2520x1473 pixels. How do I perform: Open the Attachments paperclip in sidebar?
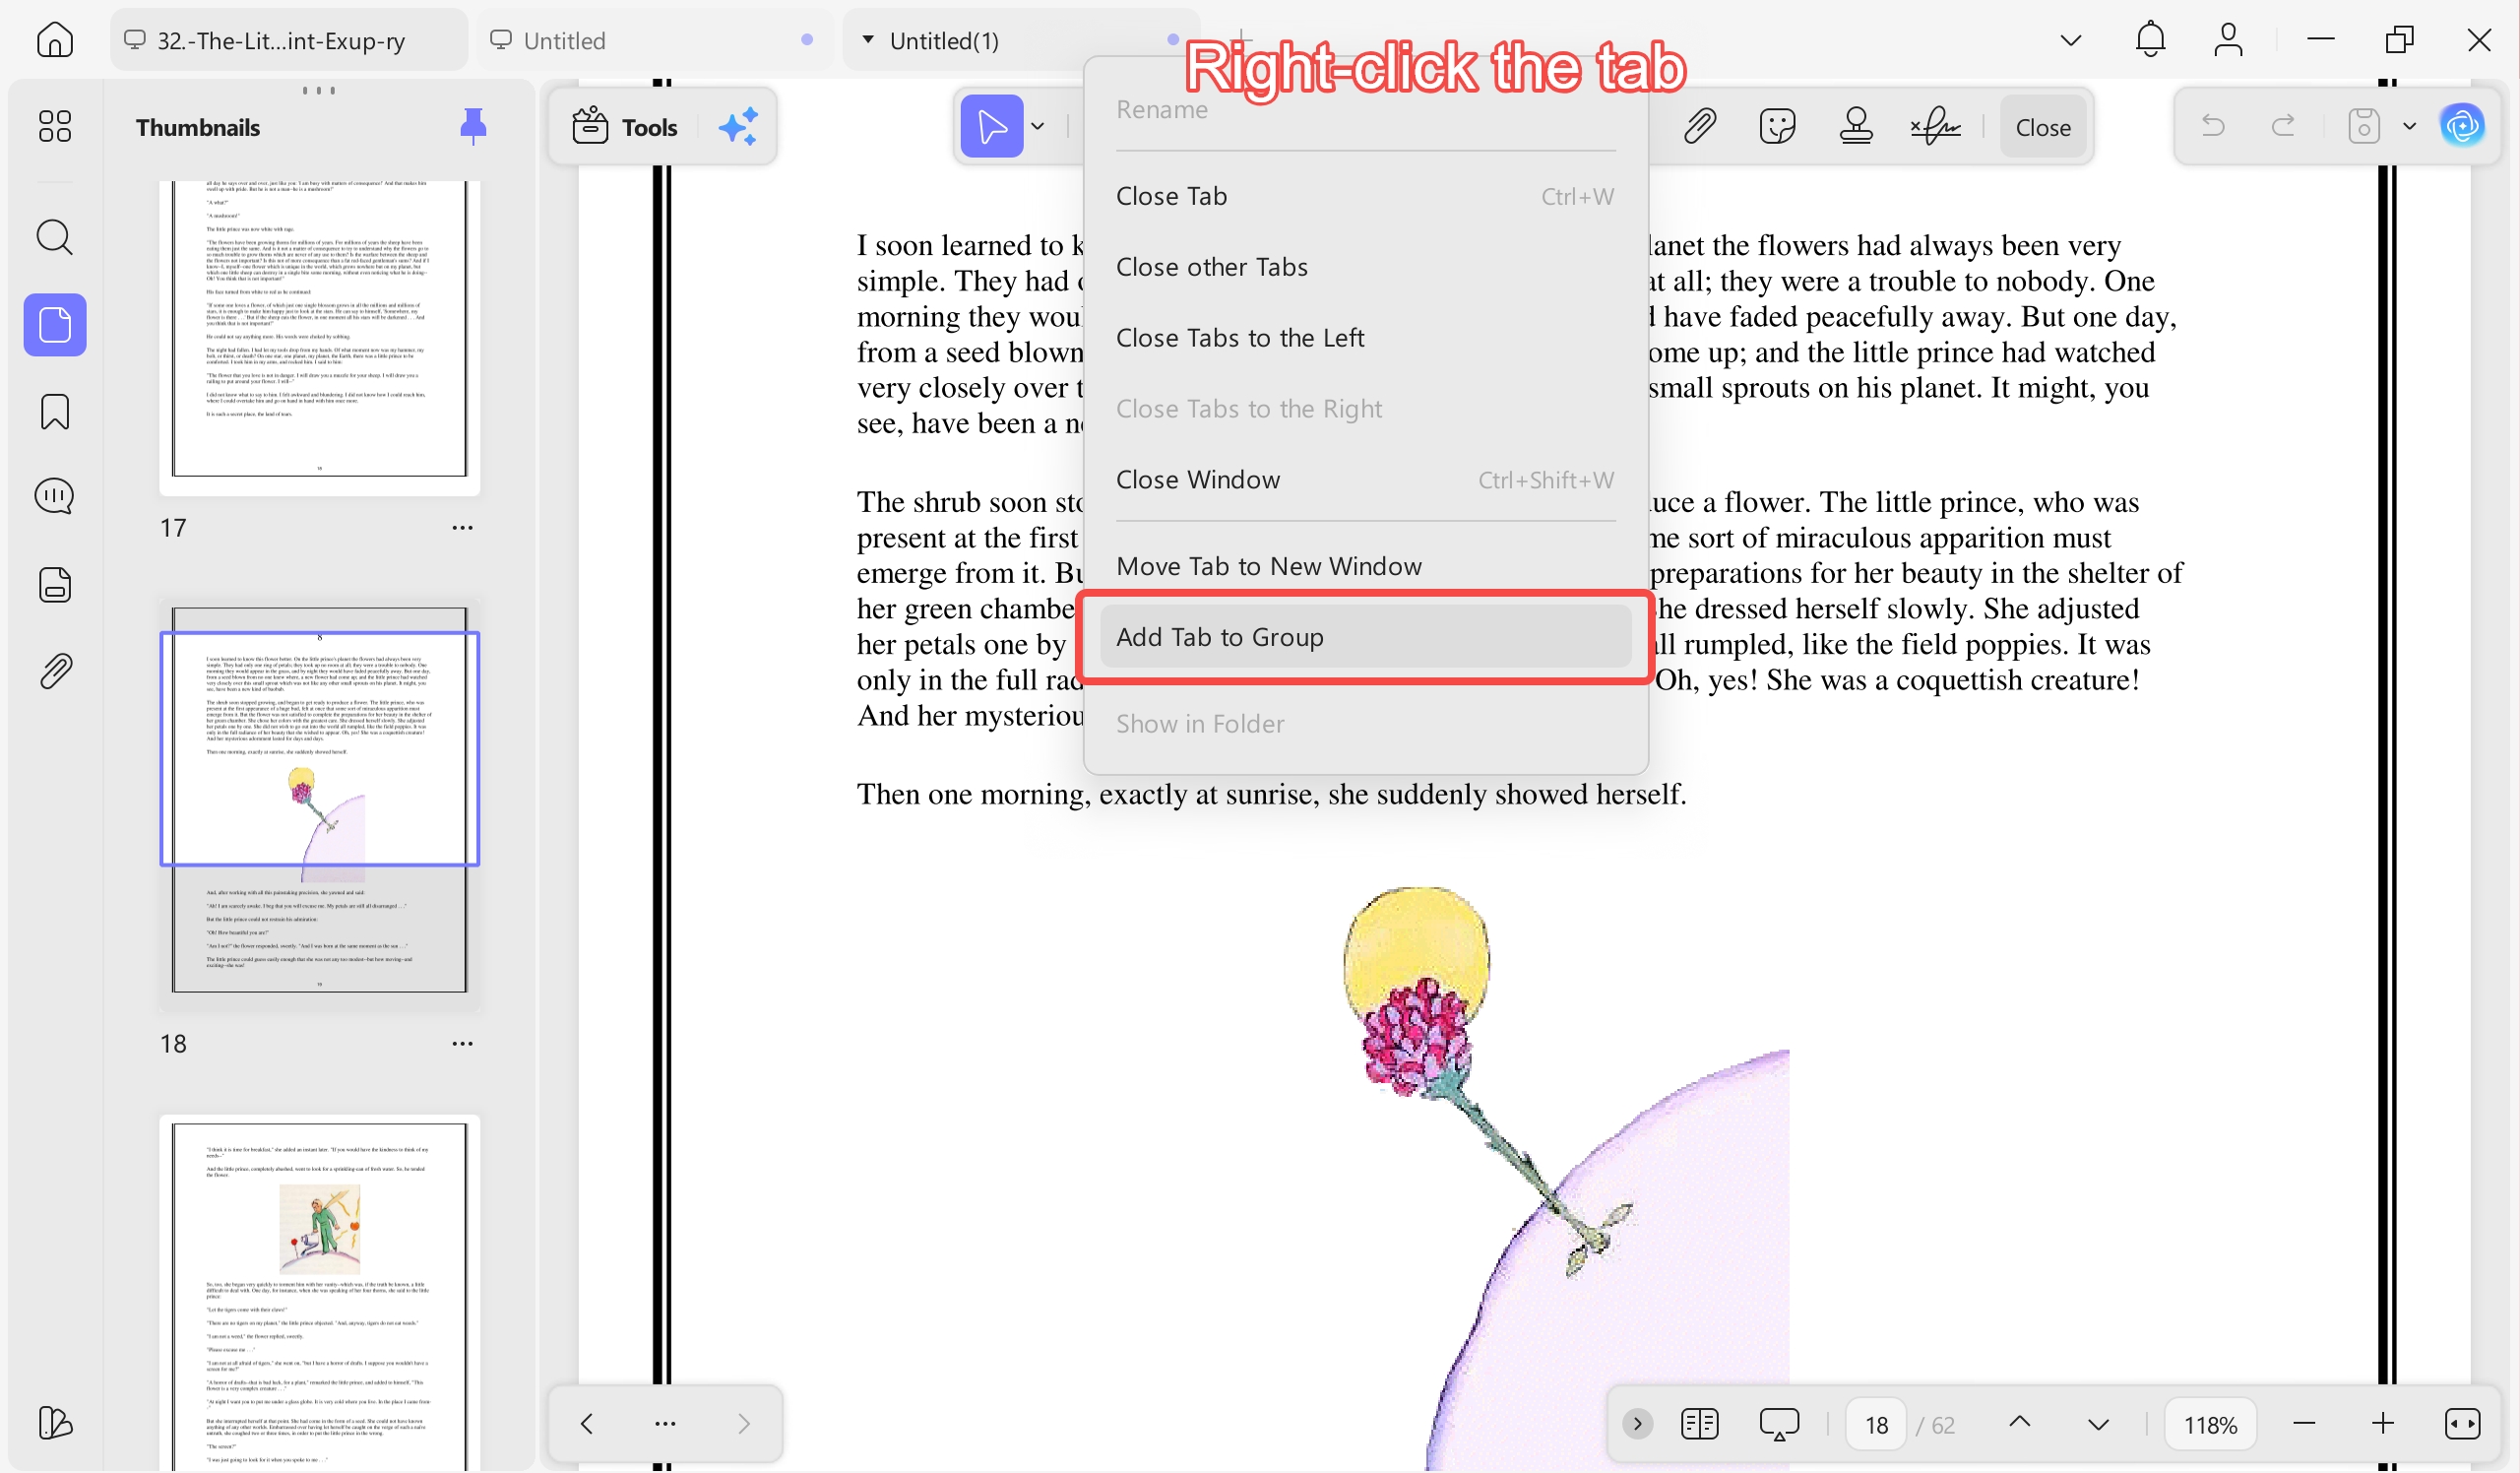click(x=55, y=671)
